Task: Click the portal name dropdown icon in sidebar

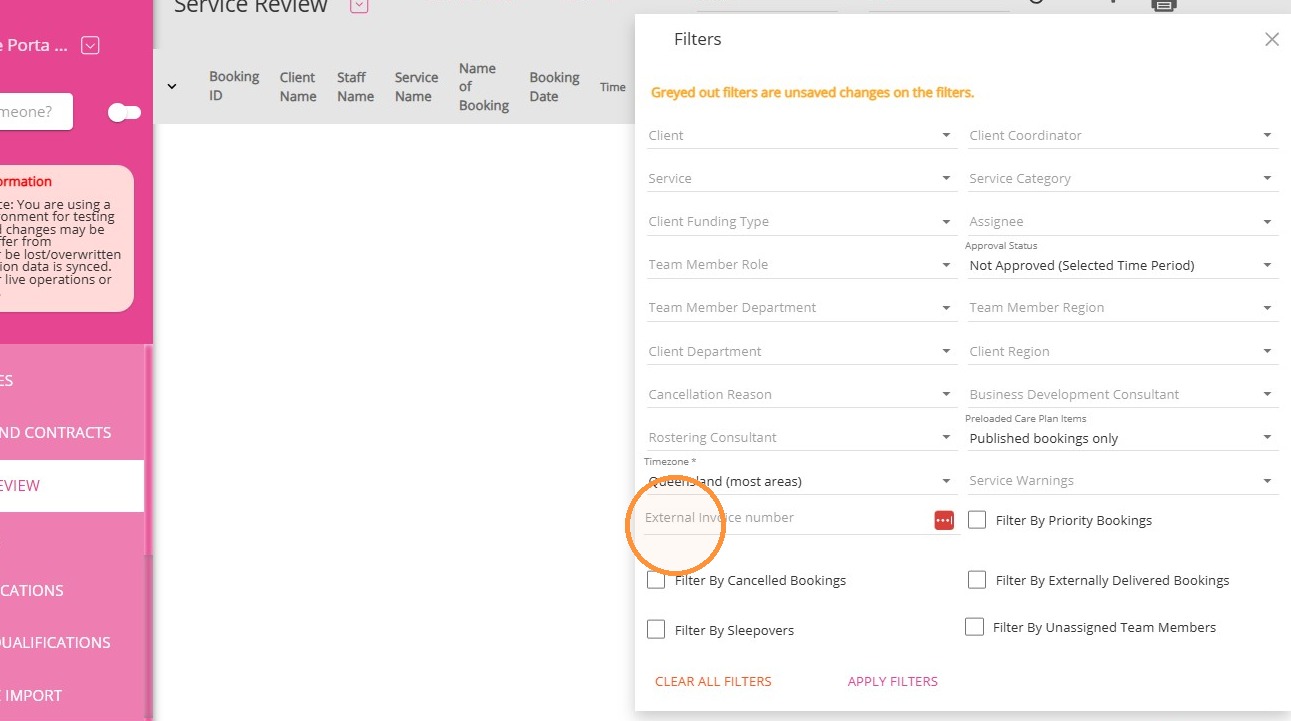Action: [x=90, y=45]
